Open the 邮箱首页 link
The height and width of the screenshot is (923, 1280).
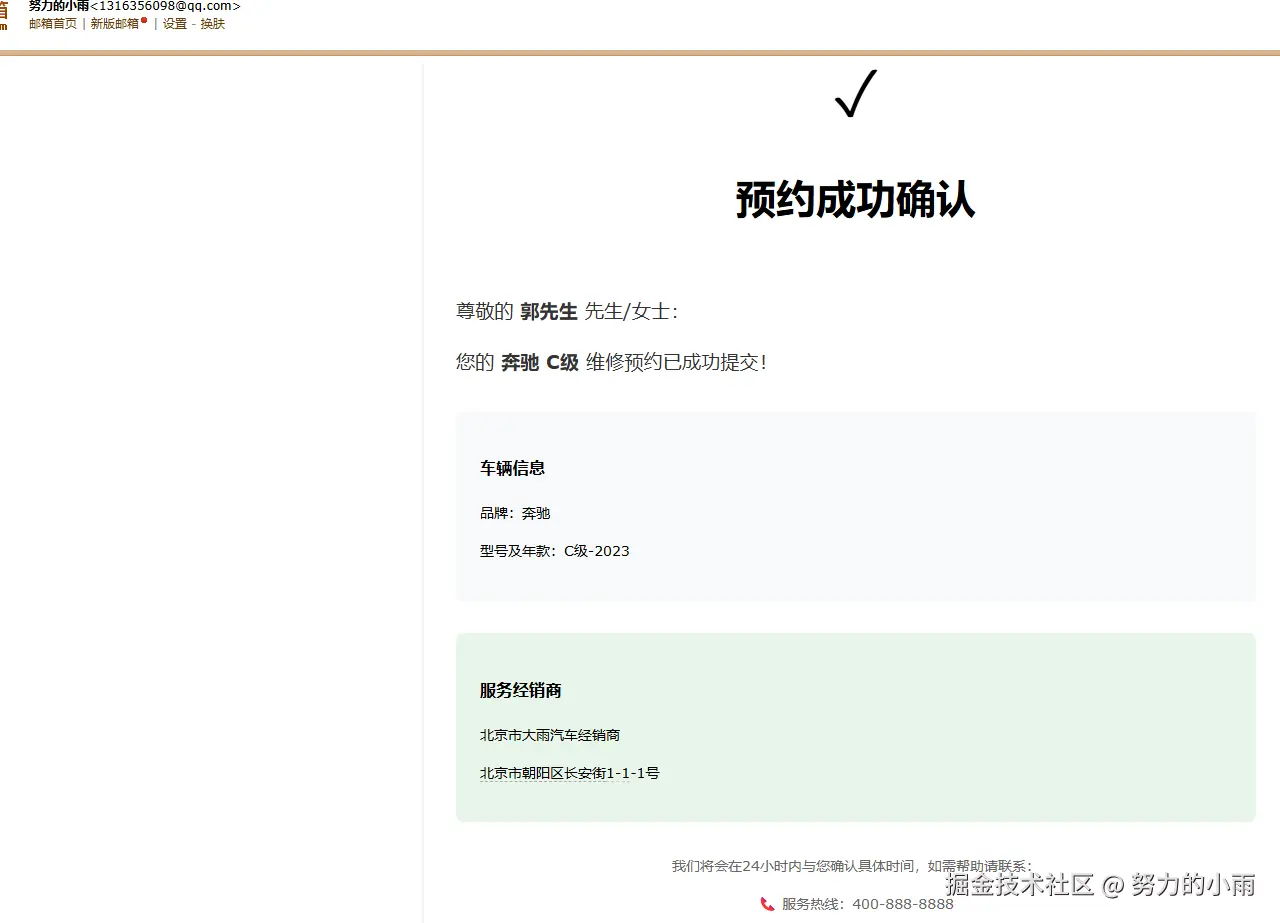click(53, 24)
